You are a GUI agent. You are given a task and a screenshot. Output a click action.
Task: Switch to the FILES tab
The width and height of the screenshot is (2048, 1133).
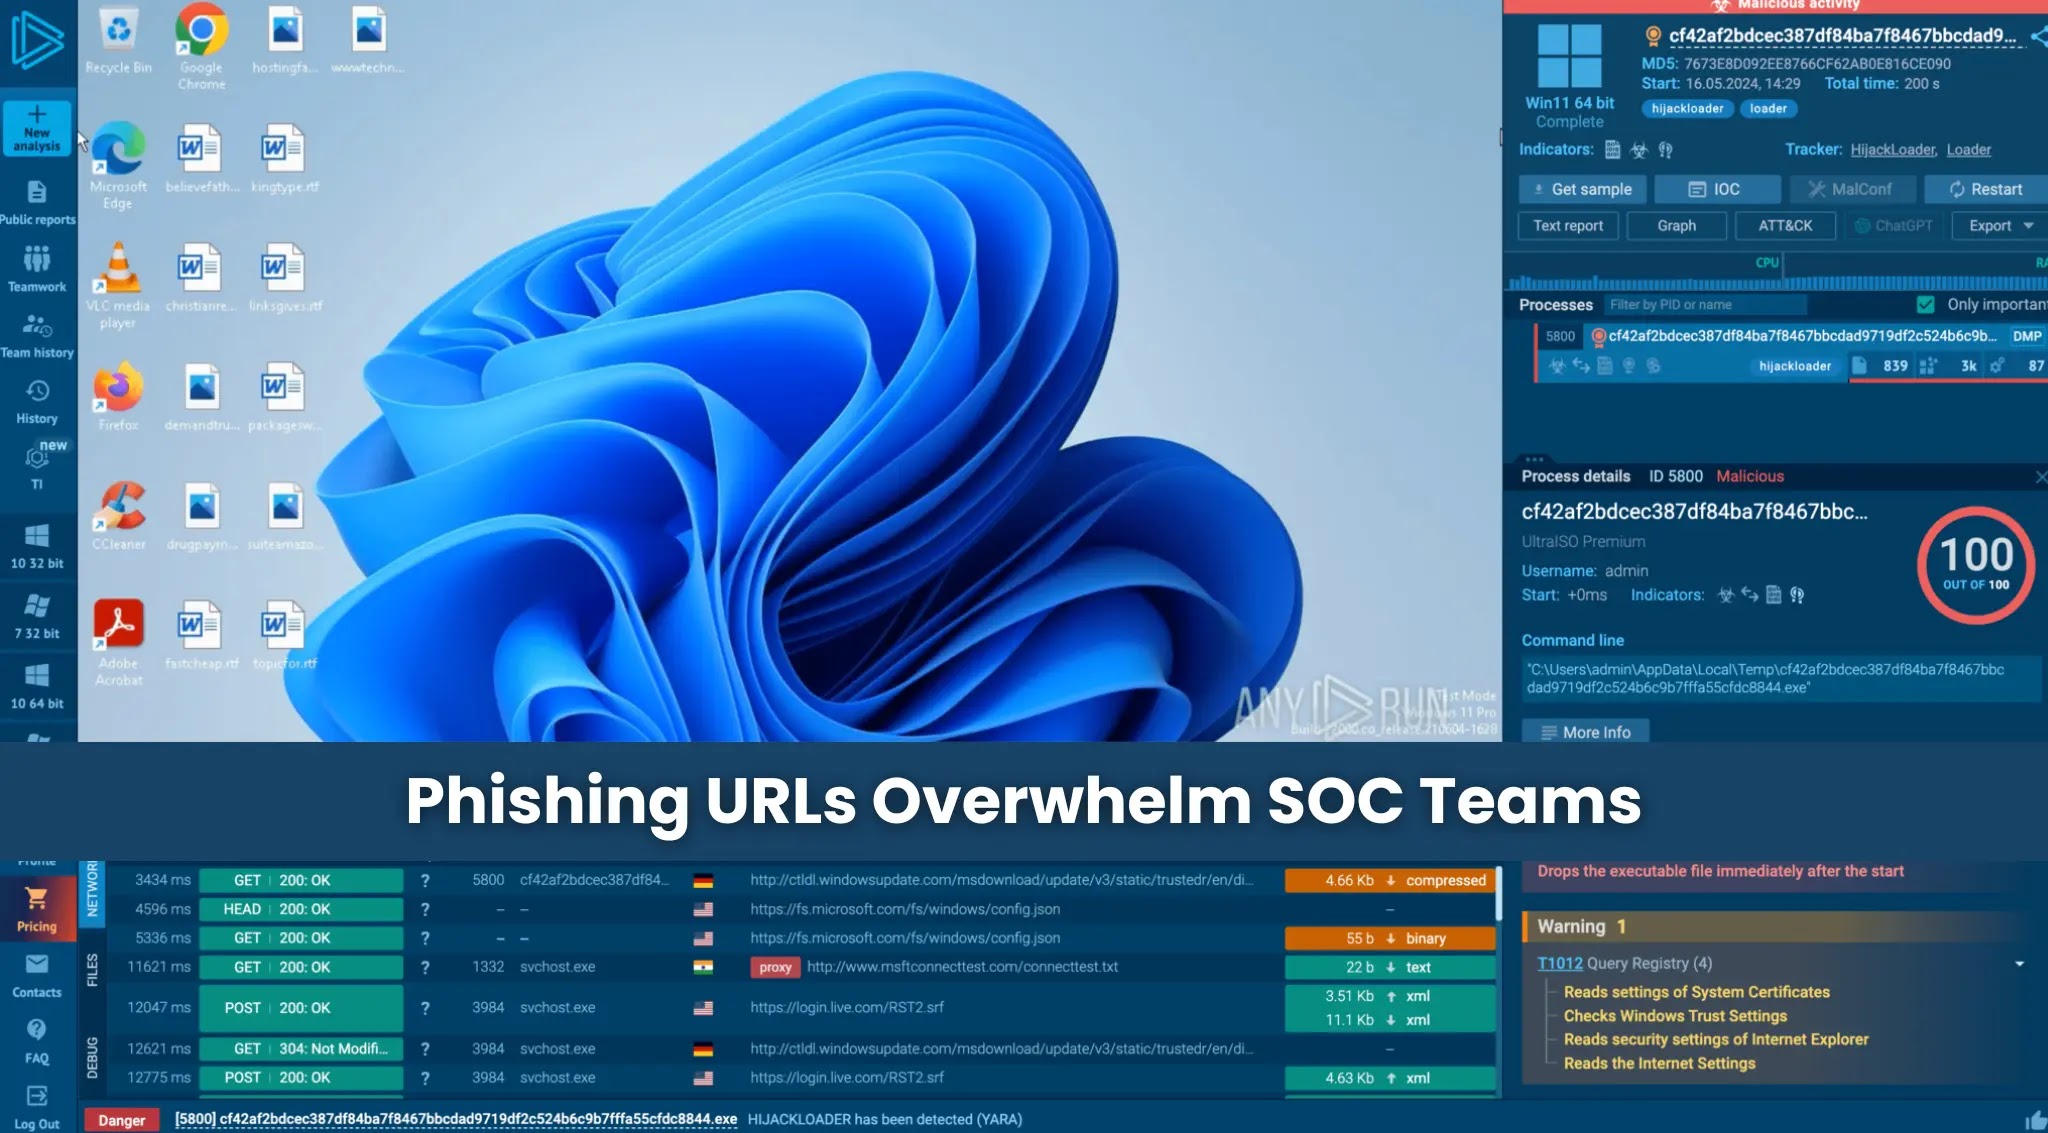coord(92,970)
